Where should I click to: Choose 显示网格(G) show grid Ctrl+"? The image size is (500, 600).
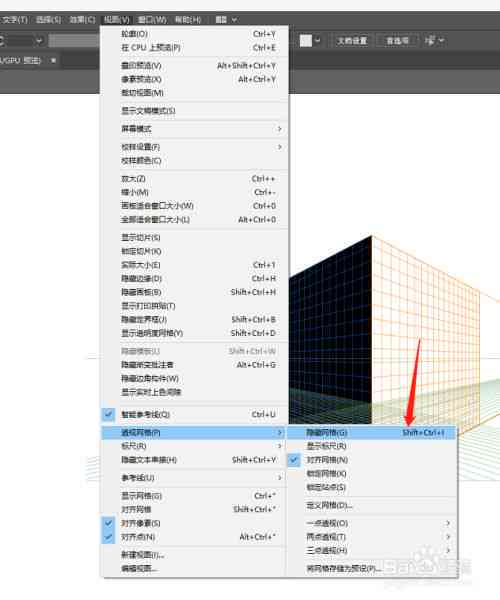(194, 496)
